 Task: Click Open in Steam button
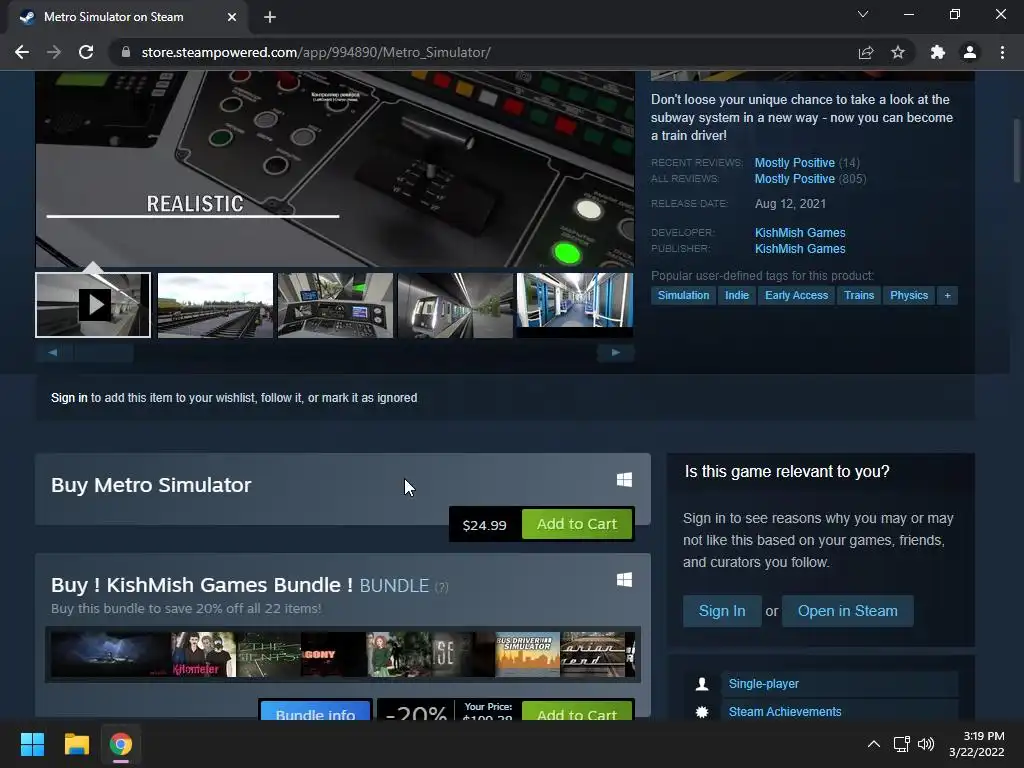[x=848, y=611]
